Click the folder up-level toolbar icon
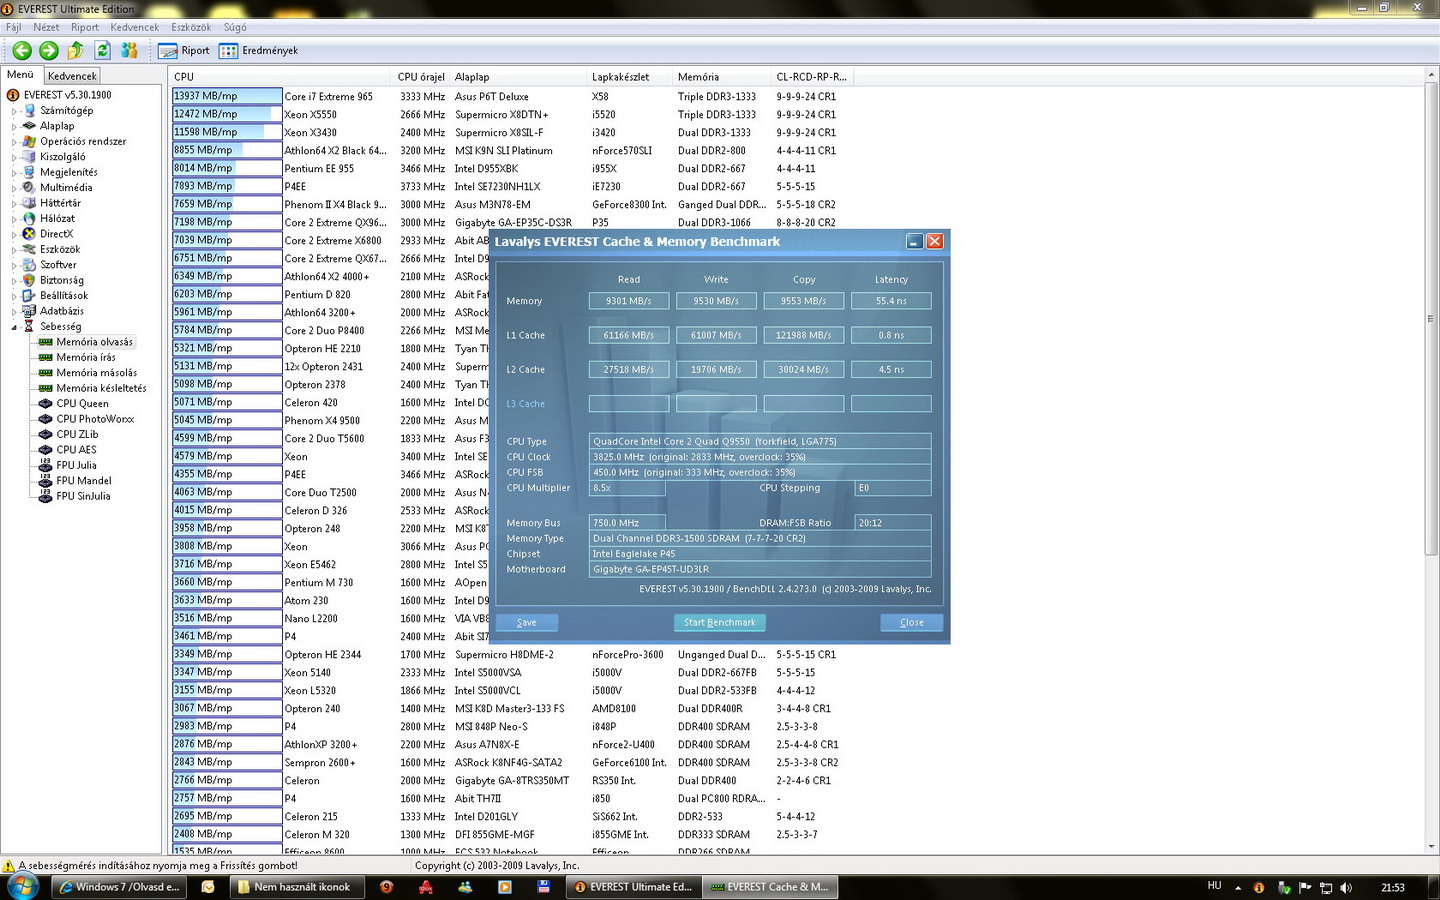 [x=75, y=50]
